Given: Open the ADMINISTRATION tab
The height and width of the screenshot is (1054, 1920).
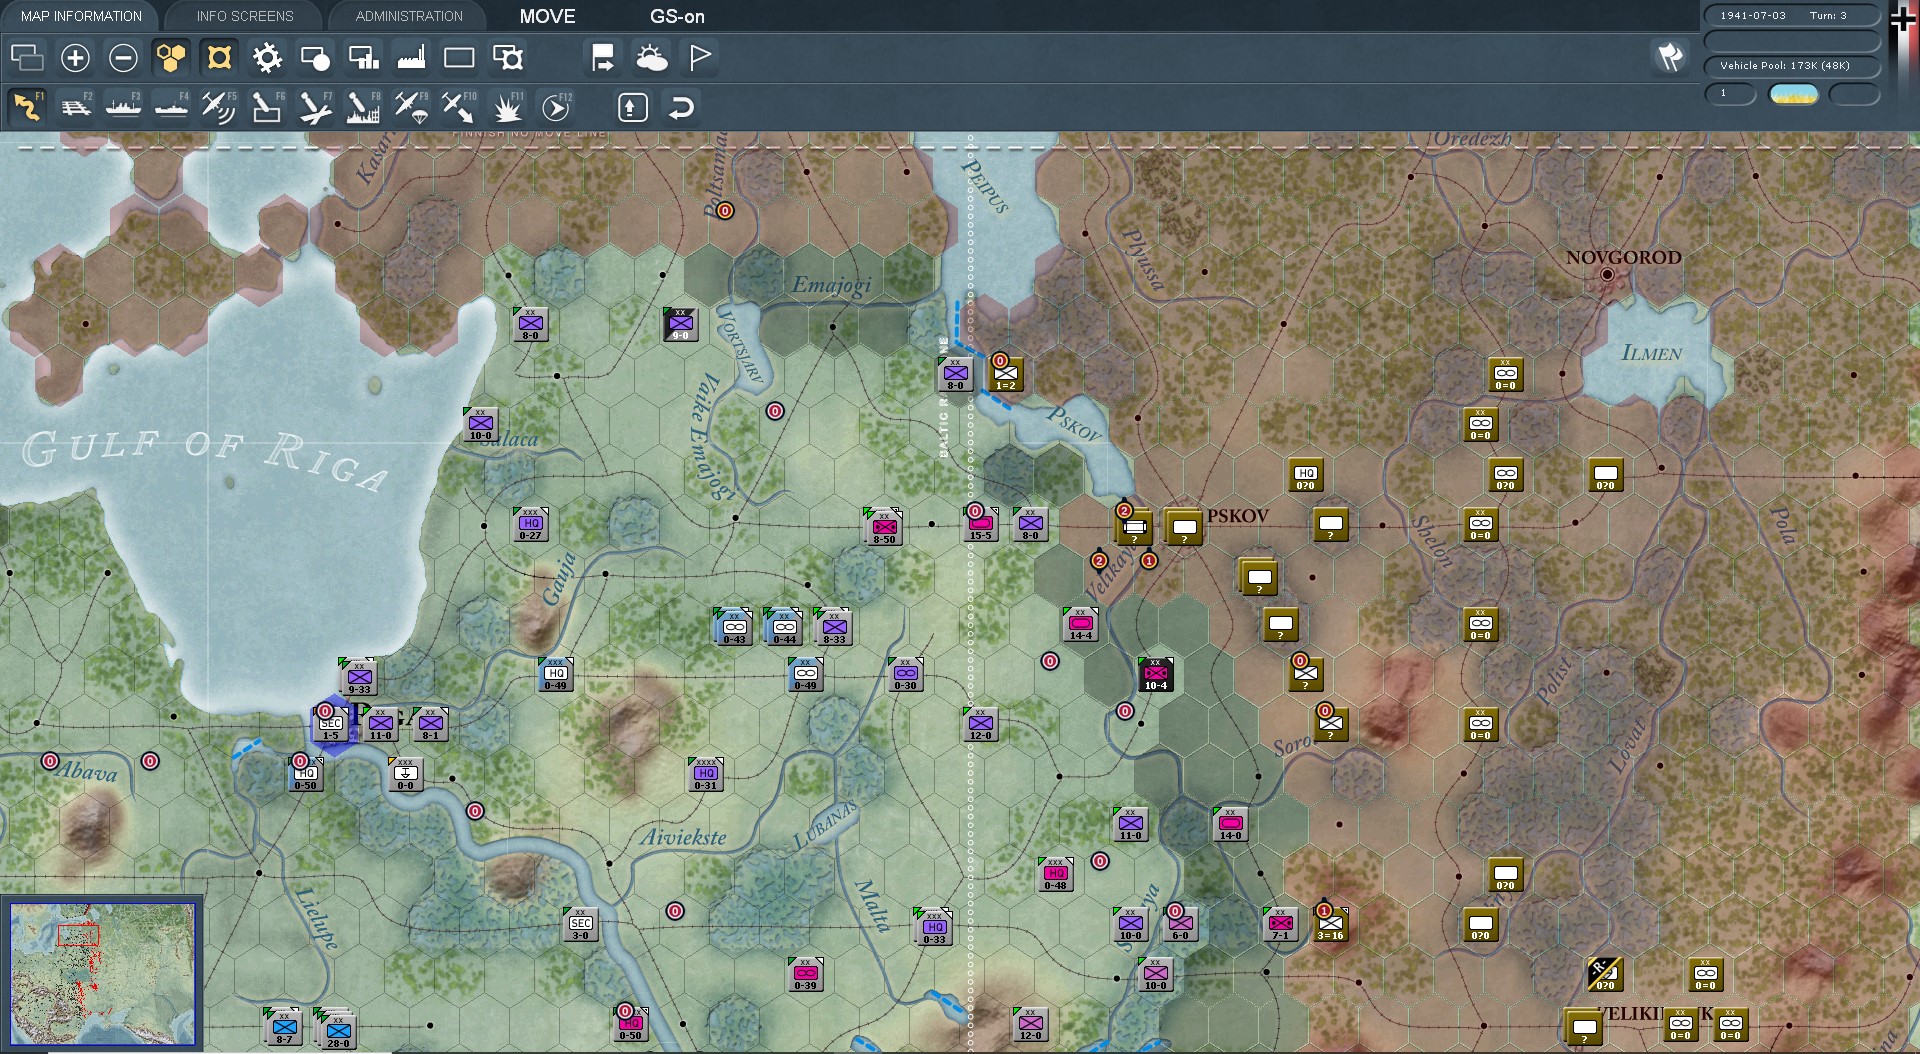Looking at the screenshot, I should (x=409, y=16).
